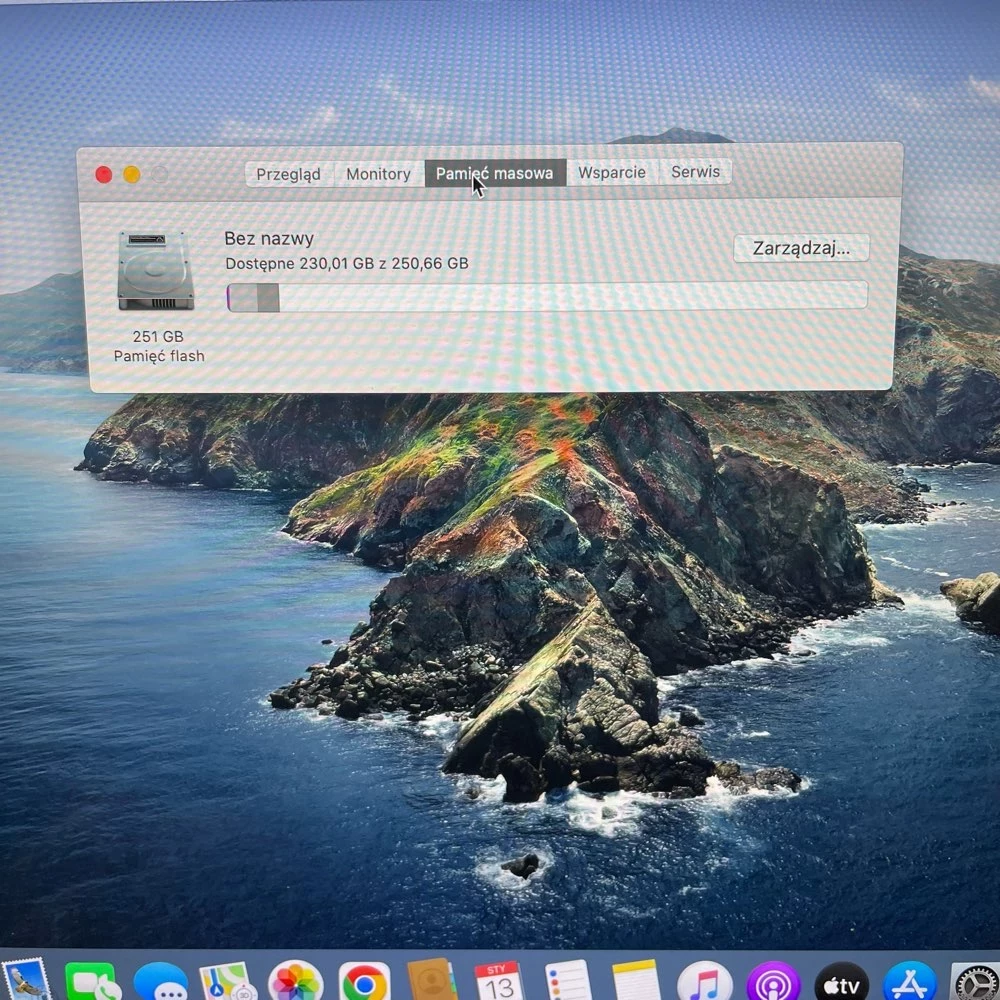
Task: Open the Wsparcie tab
Action: tap(612, 172)
